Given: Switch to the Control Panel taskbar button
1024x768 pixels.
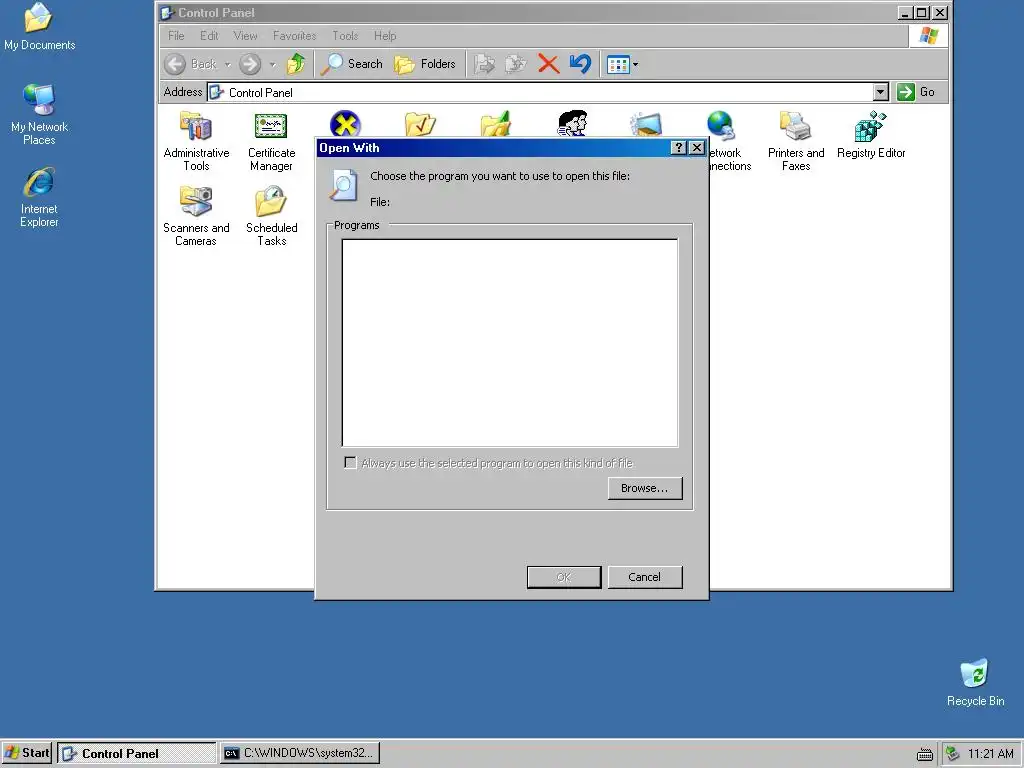Looking at the screenshot, I should 137,753.
